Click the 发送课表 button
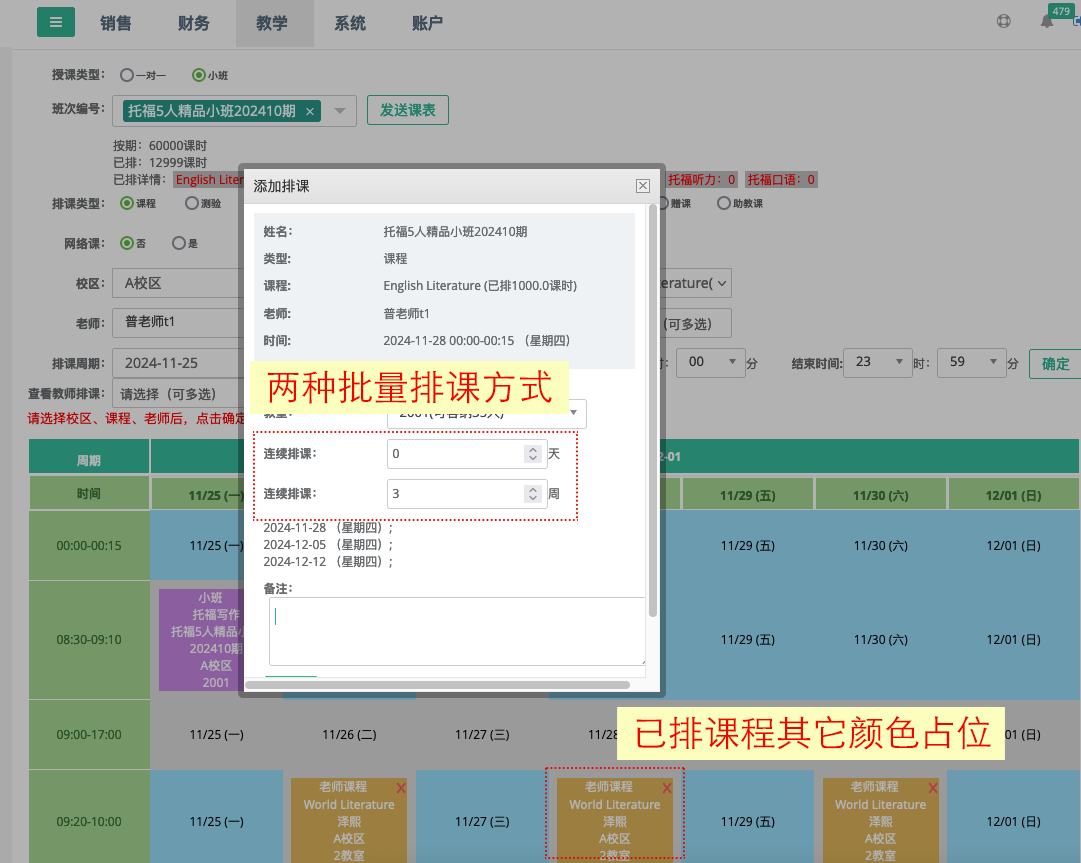Viewport: 1081px width, 863px height. click(x=407, y=110)
